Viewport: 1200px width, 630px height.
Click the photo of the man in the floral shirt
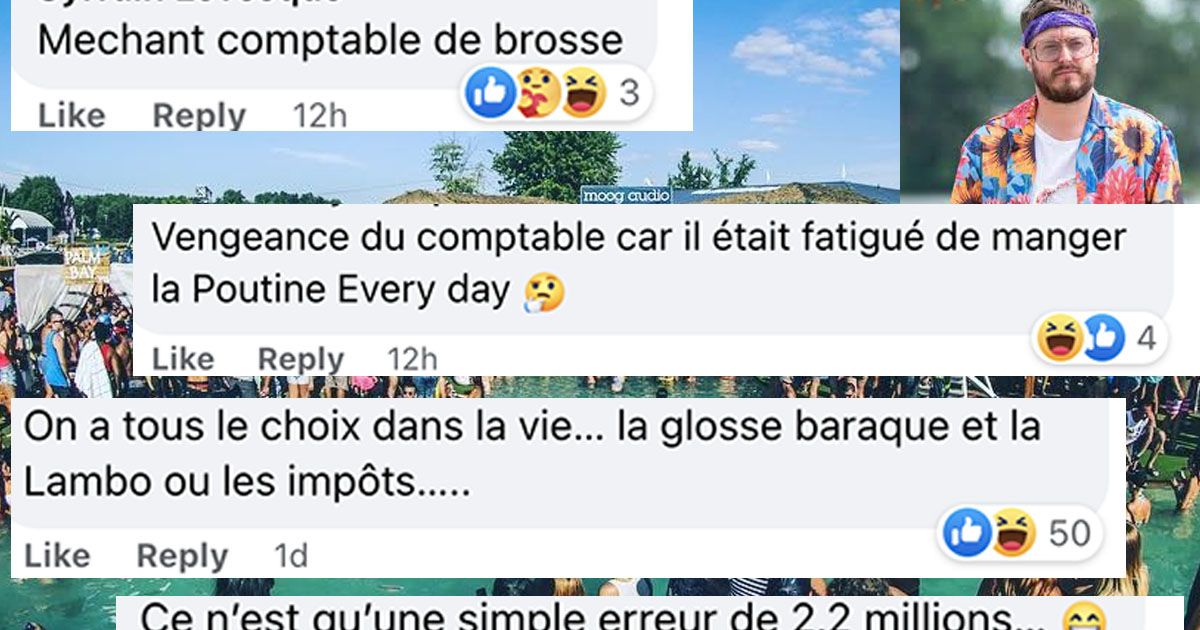click(x=1050, y=101)
